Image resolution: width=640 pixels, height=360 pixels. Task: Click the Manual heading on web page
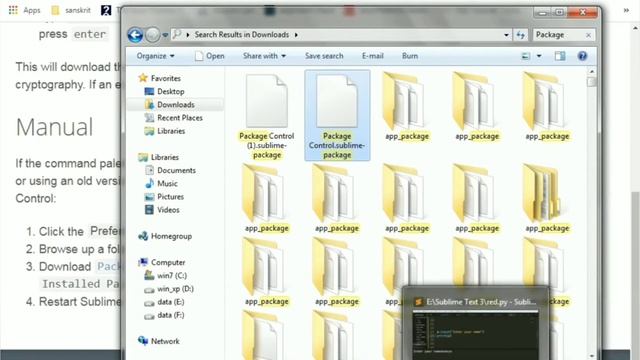tap(55, 127)
